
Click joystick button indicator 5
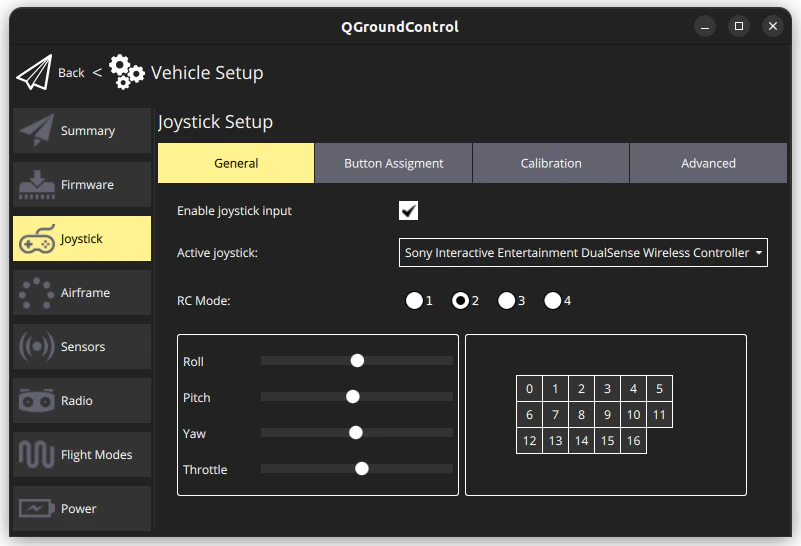click(x=659, y=389)
